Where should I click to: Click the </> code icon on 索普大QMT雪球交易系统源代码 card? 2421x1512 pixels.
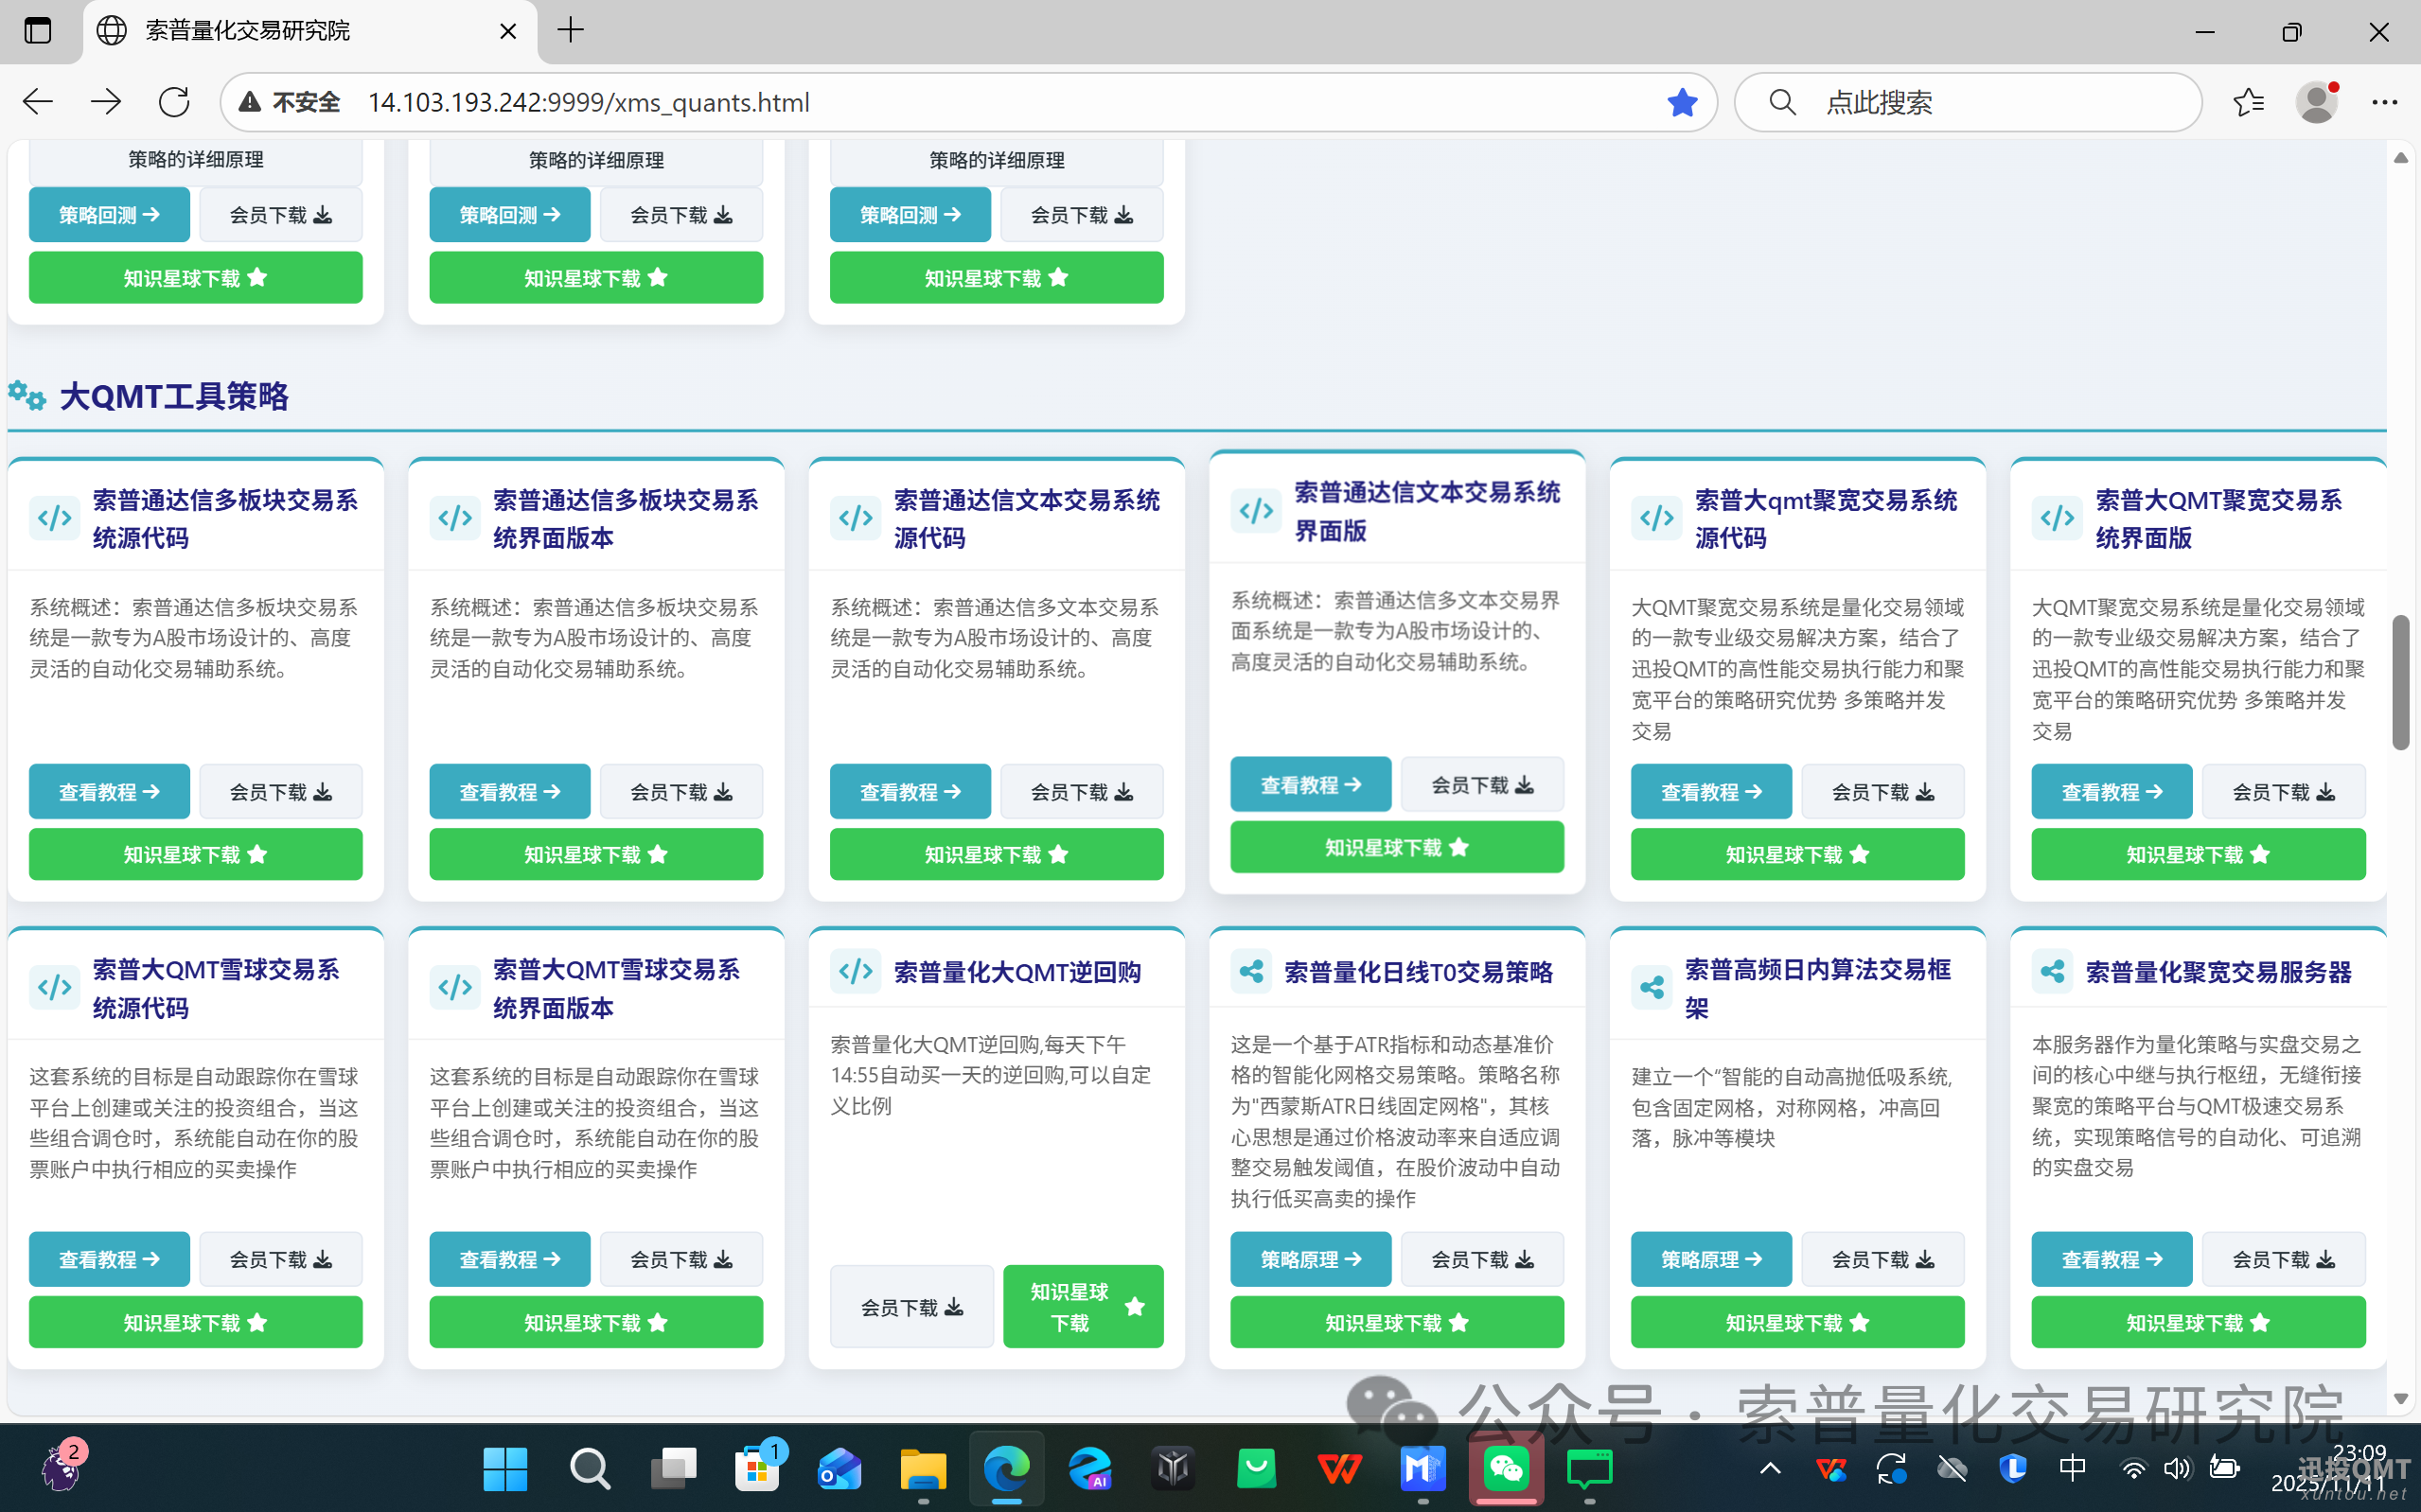54,986
